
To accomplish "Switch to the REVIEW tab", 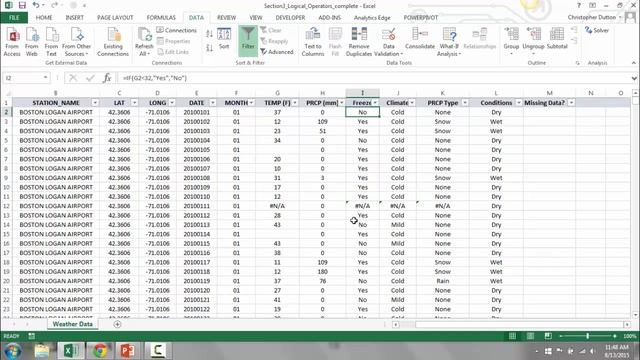I will (227, 18).
